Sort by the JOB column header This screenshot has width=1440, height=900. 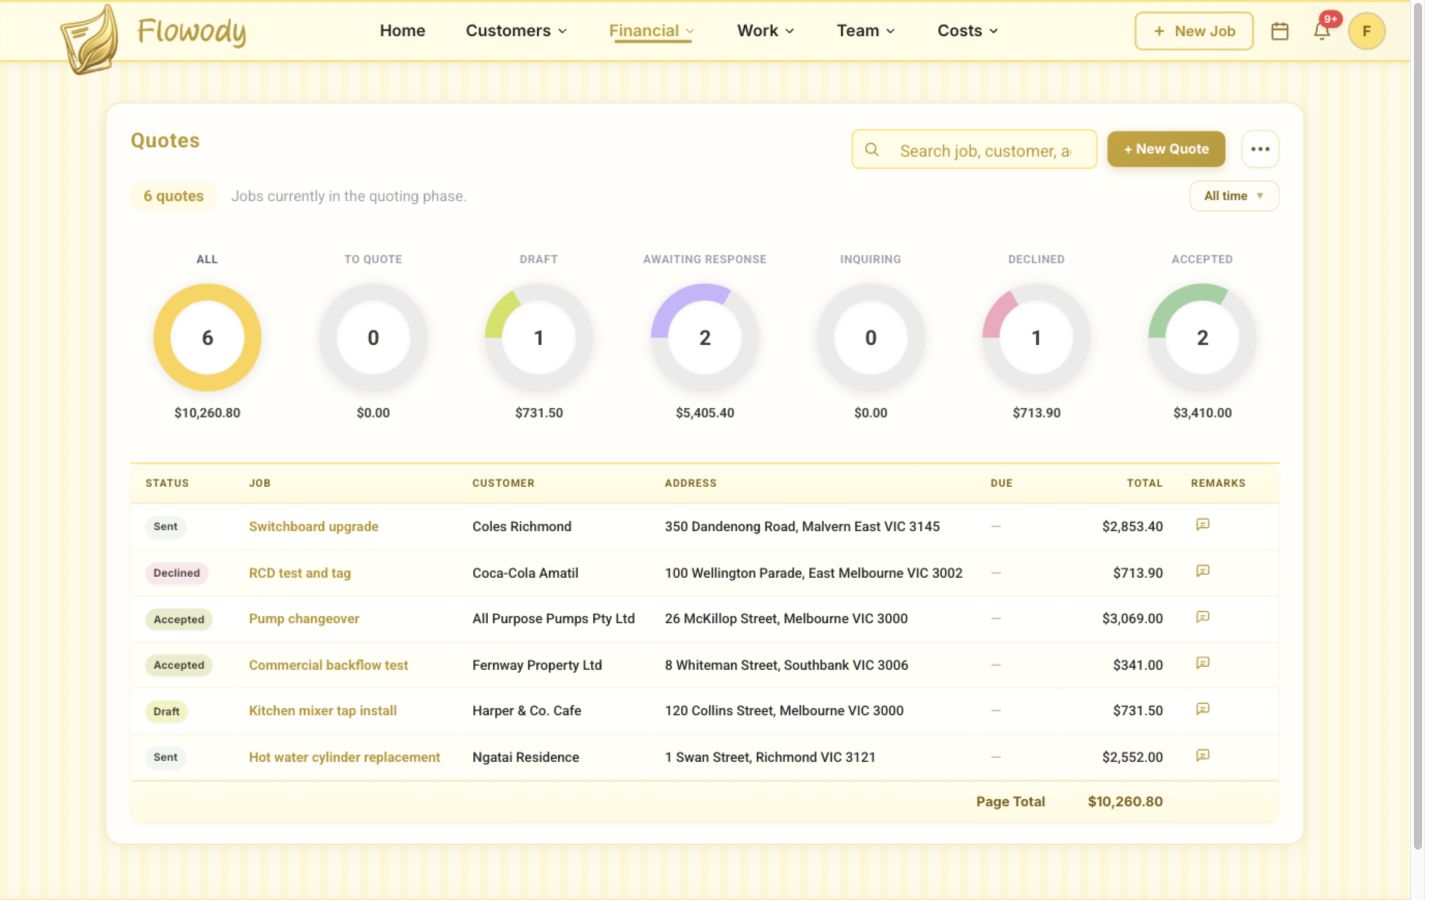[260, 483]
